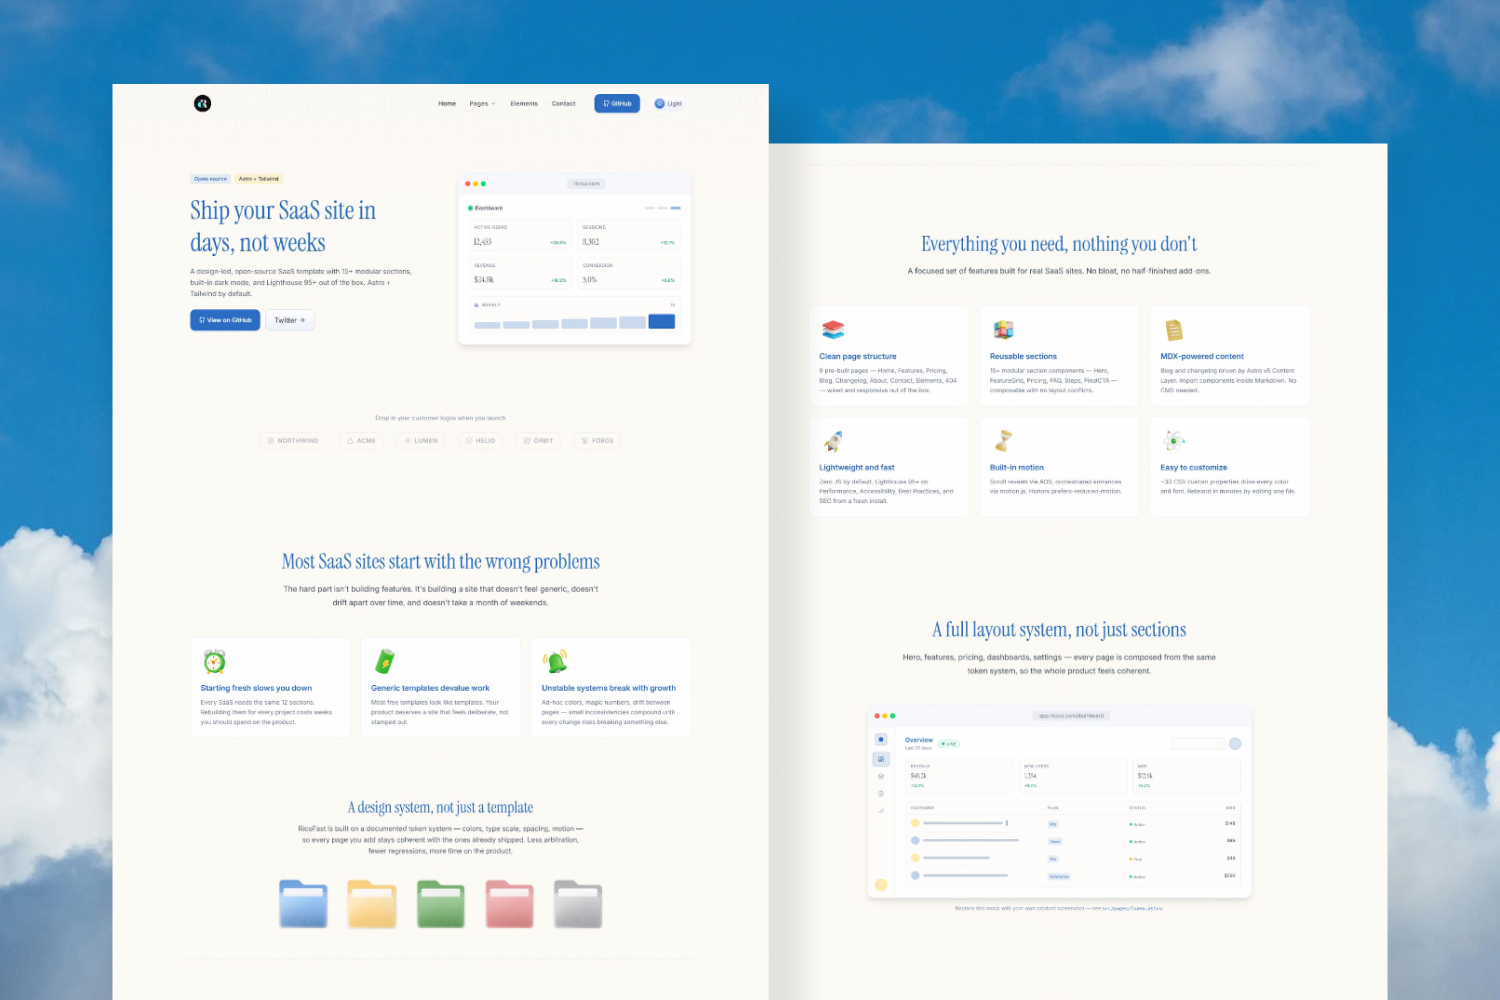The image size is (1500, 1000).
Task: Click the Ship your SaaS site heading
Action: point(283,226)
